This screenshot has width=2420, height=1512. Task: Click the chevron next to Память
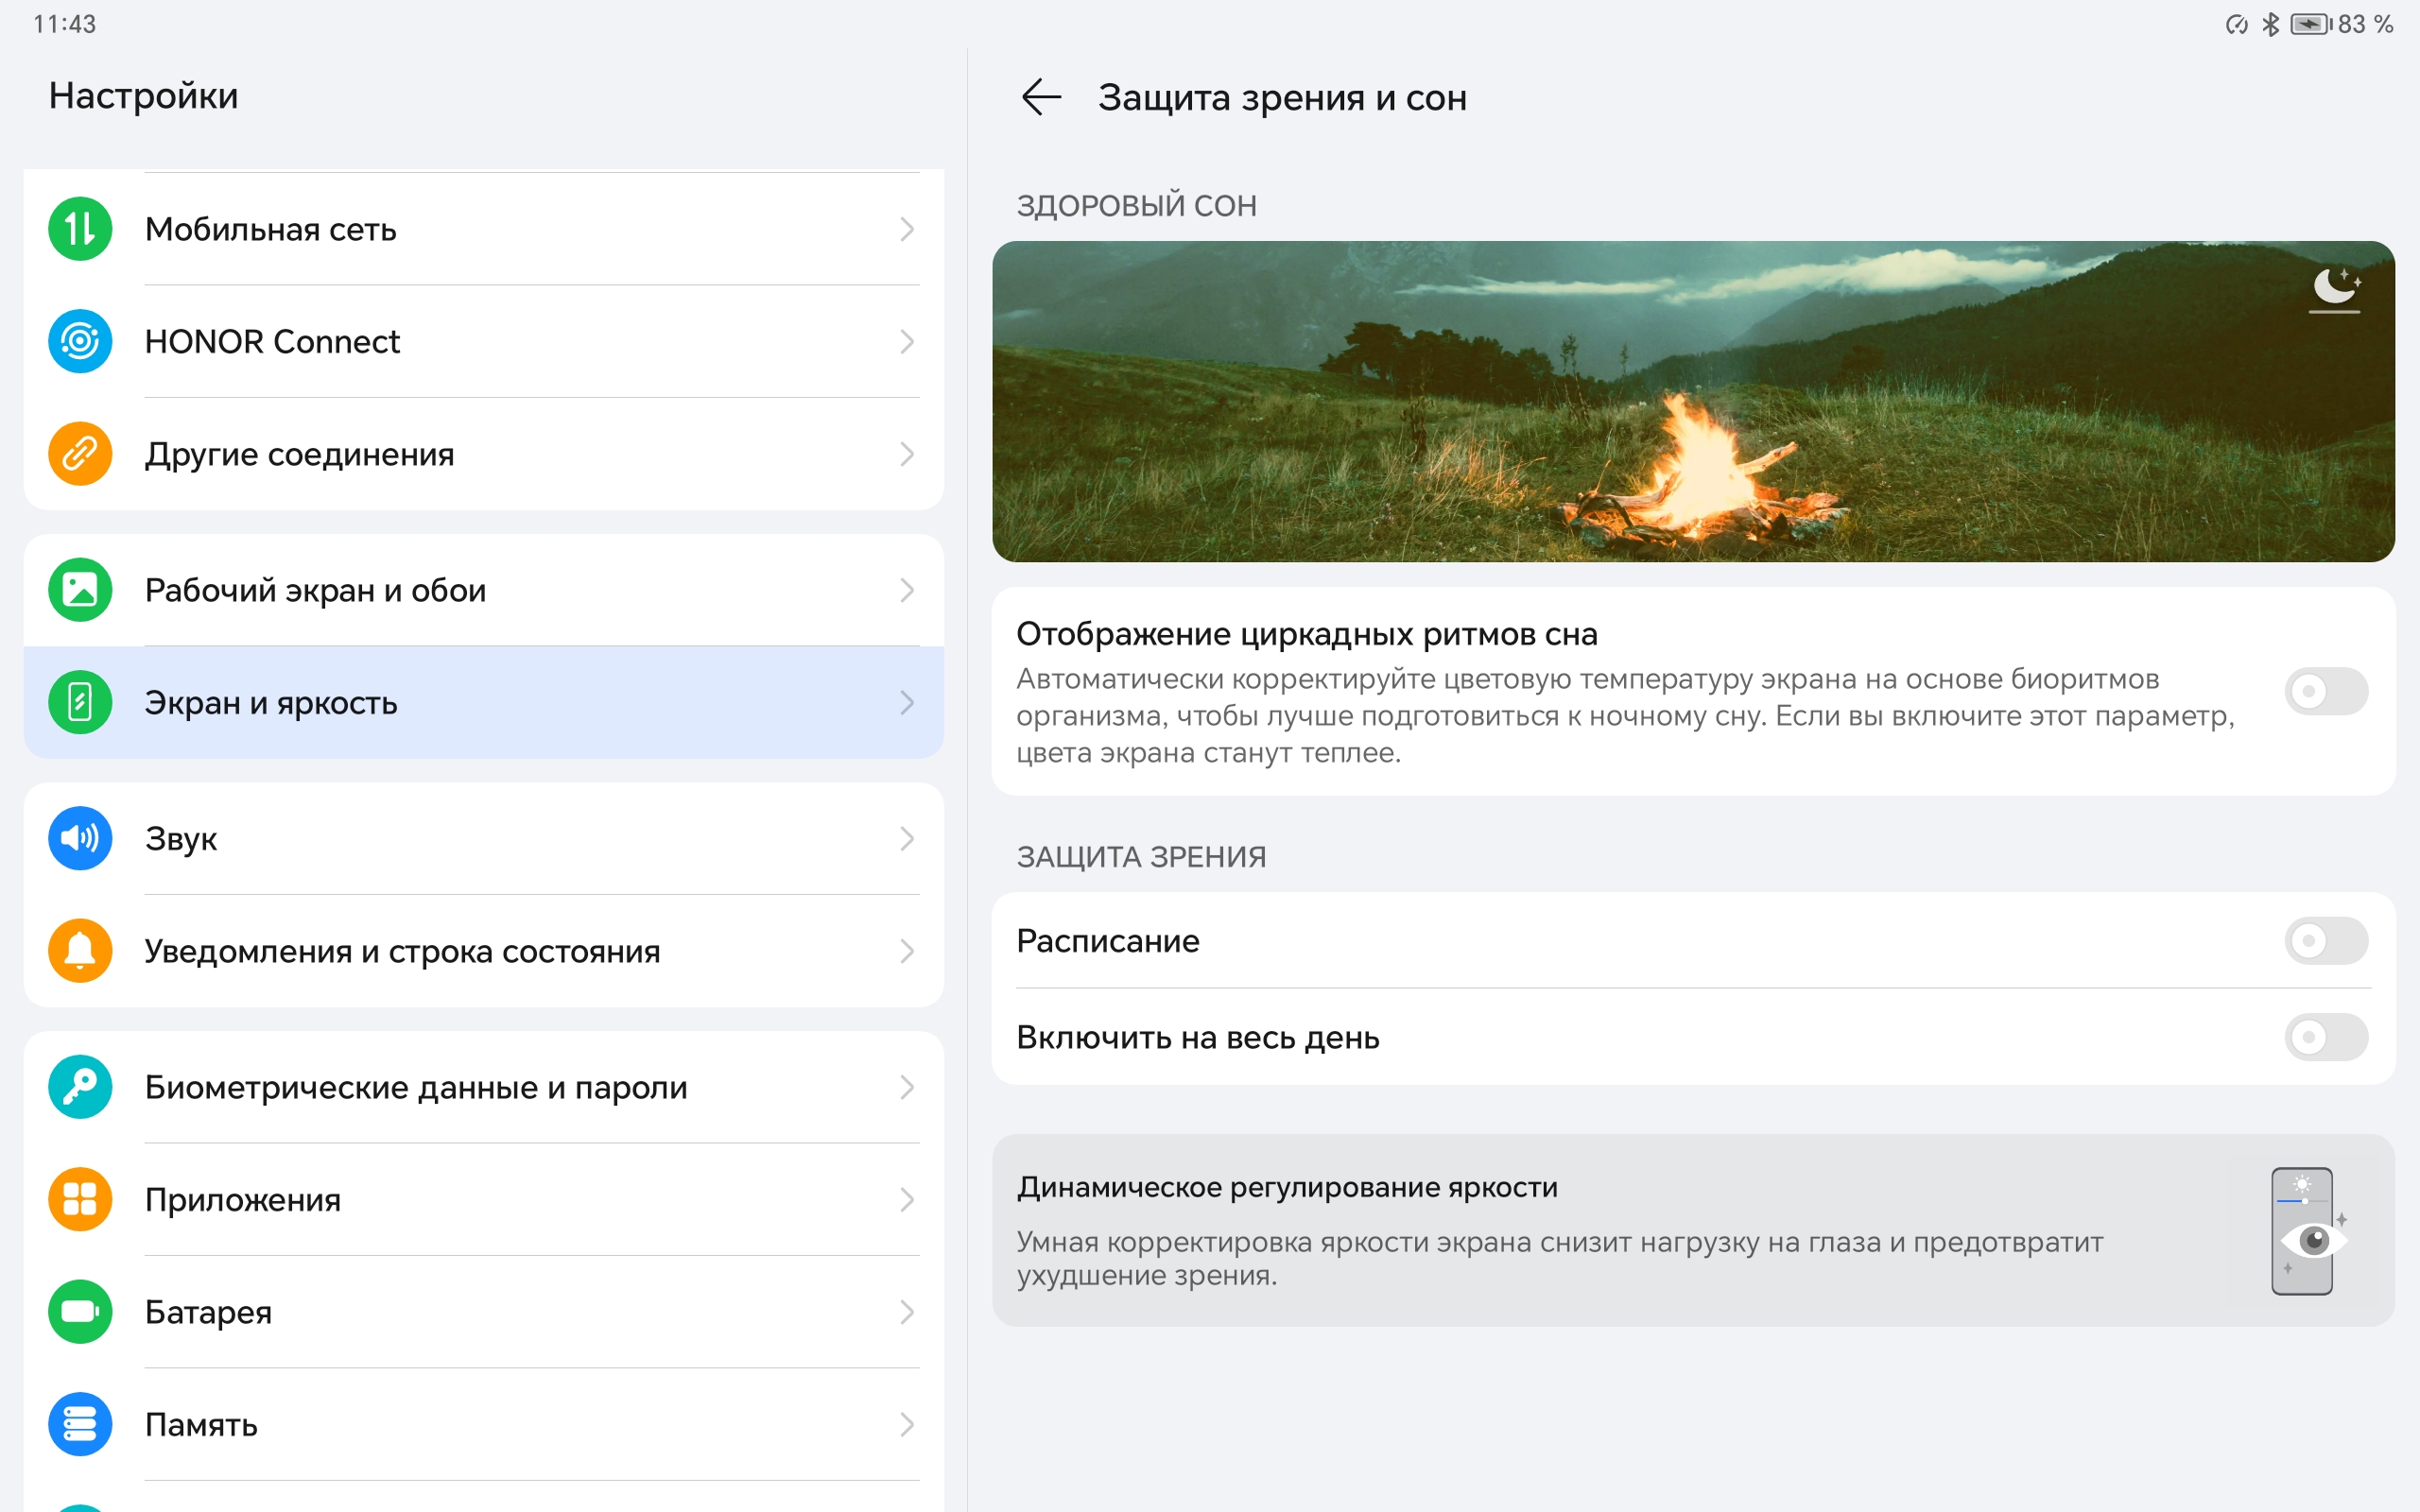coord(906,1424)
